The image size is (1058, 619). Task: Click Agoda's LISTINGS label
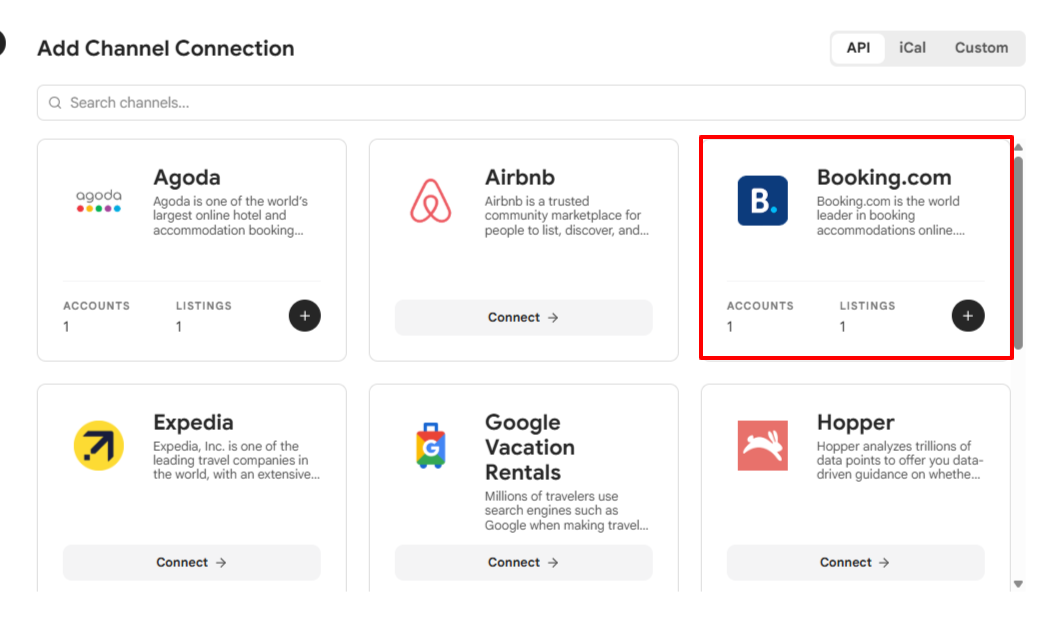[x=204, y=306]
